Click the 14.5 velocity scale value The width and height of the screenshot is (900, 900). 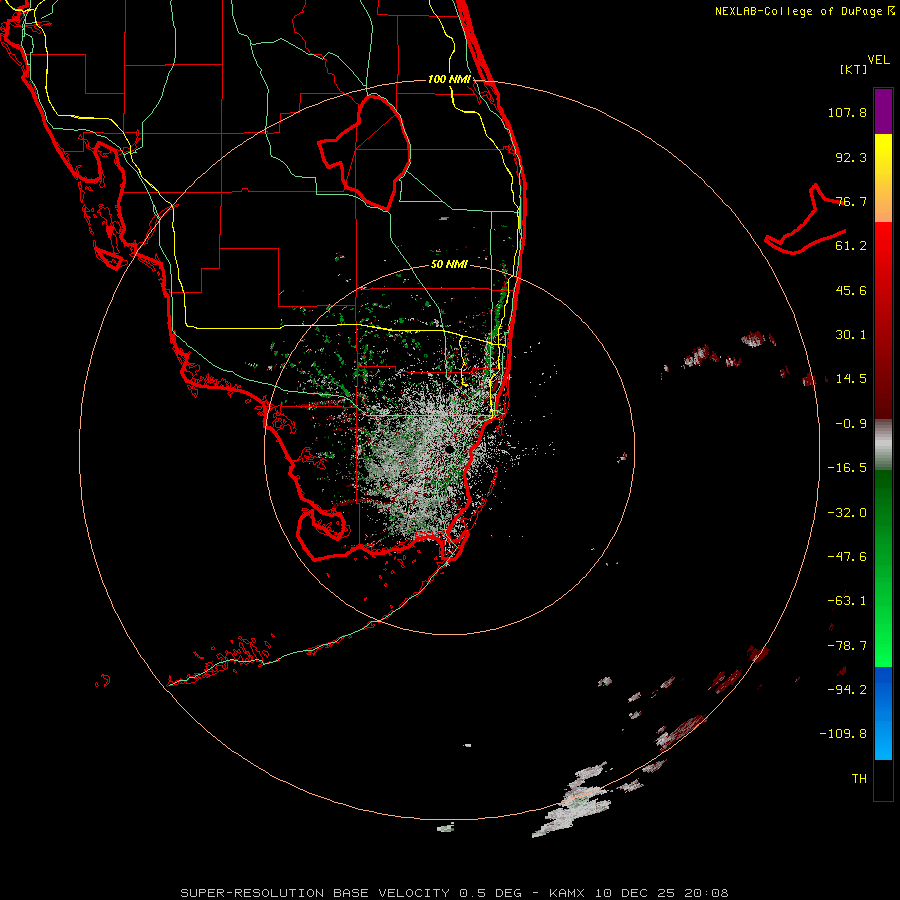pos(851,379)
